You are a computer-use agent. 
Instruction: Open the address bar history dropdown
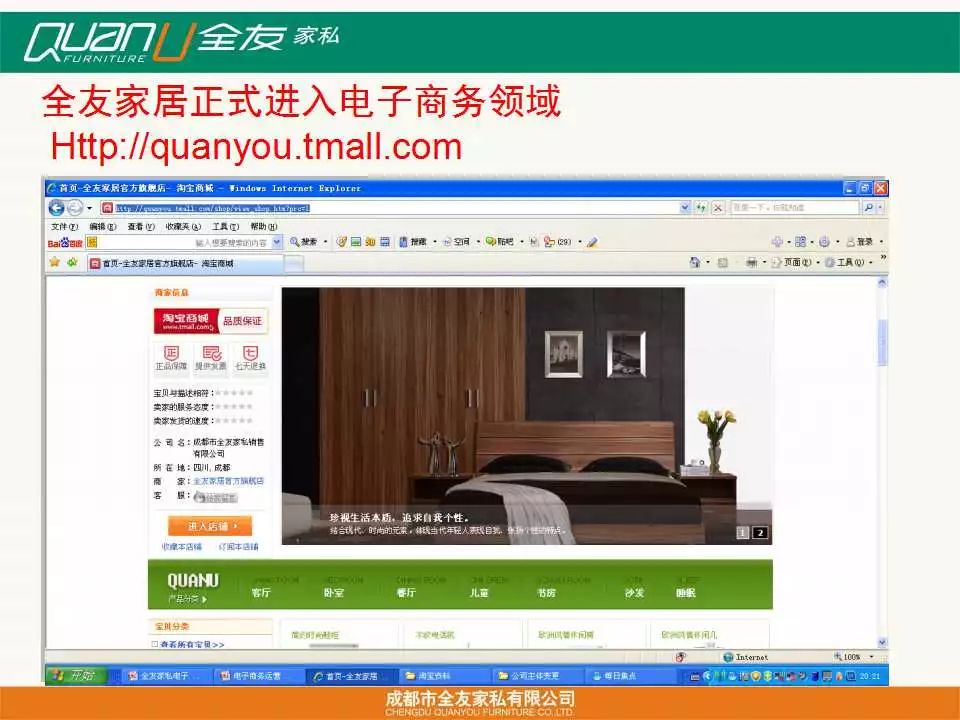point(684,207)
